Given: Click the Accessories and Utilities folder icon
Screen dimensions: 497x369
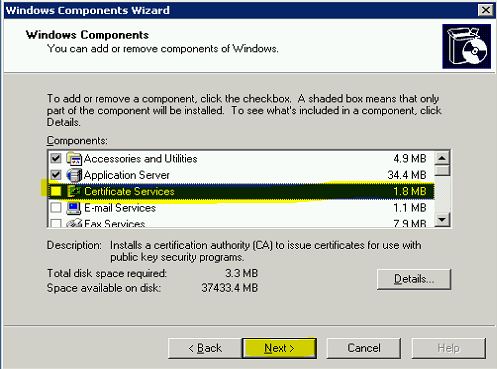Looking at the screenshot, I should point(74,159).
